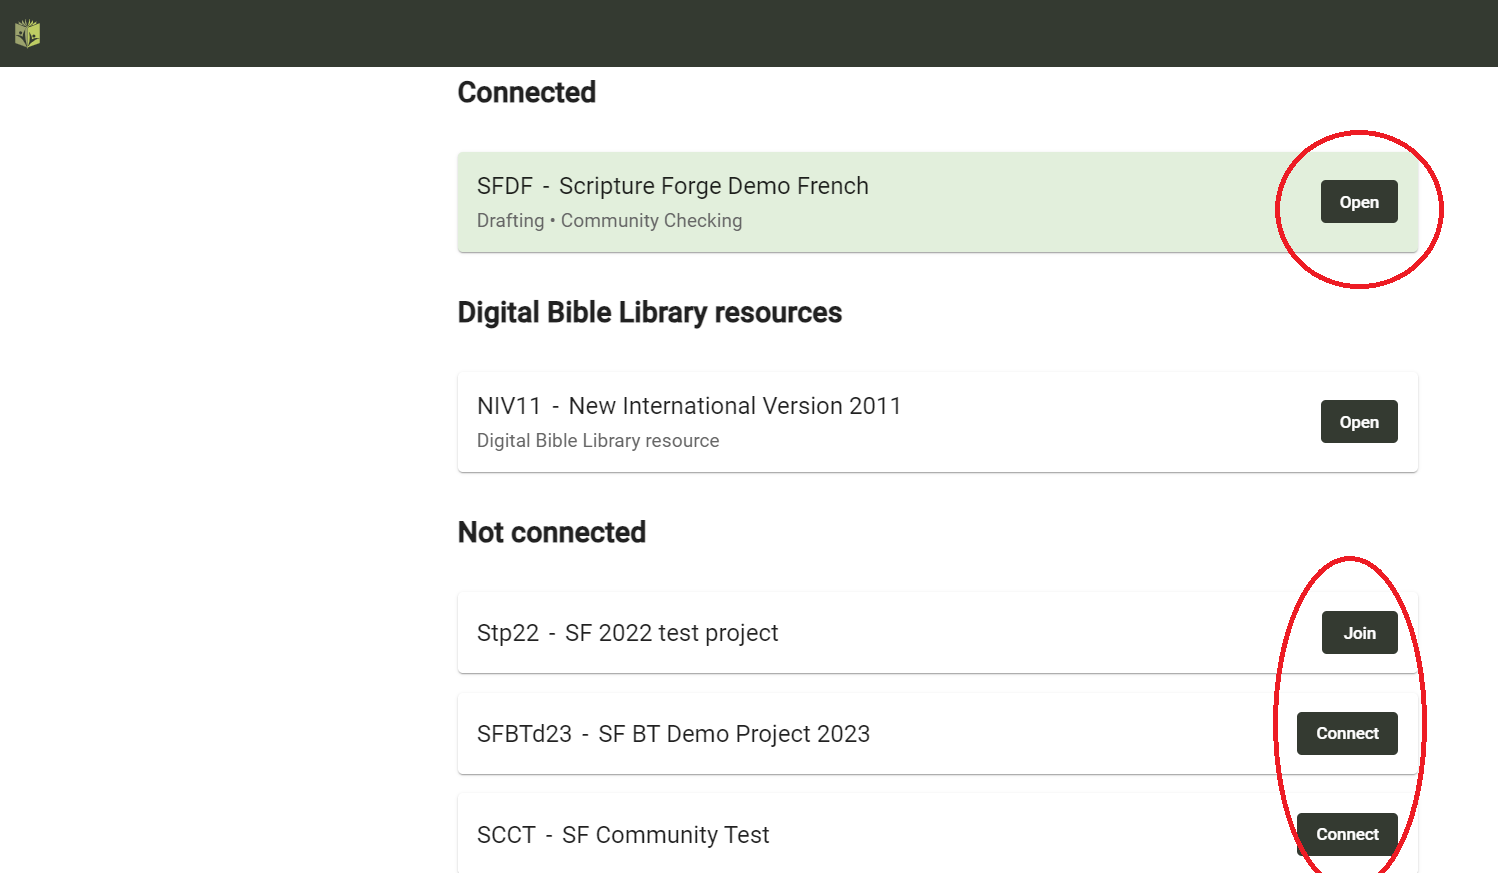1498x873 pixels.
Task: Click the NIV11 short name label
Action: coord(509,406)
